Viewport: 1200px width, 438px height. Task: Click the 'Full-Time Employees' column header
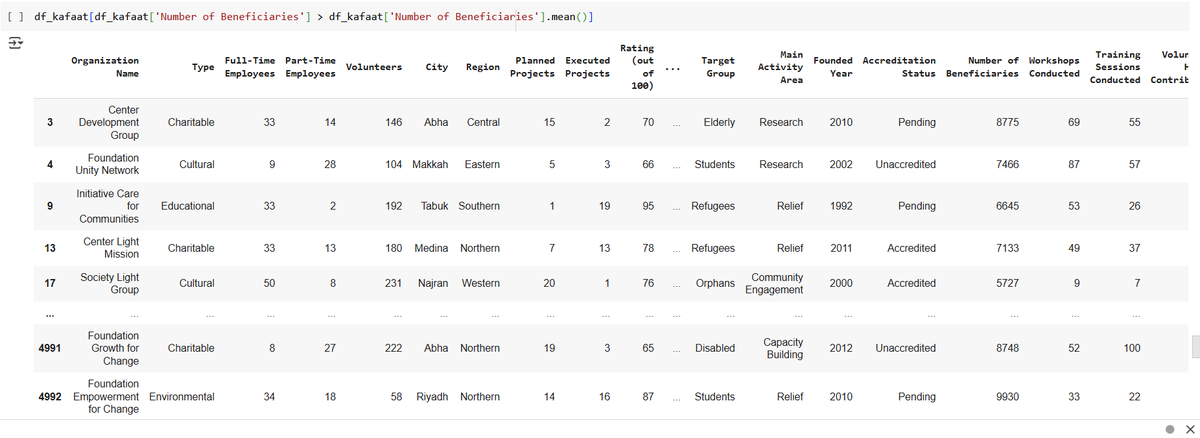click(250, 67)
